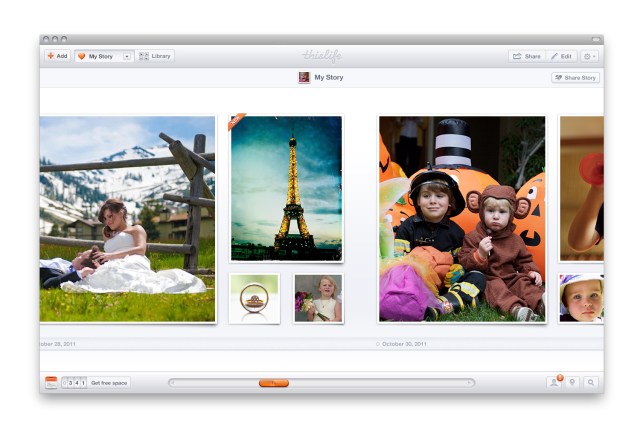Click the Edit pencil button
The height and width of the screenshot is (426, 640).
(x=561, y=56)
